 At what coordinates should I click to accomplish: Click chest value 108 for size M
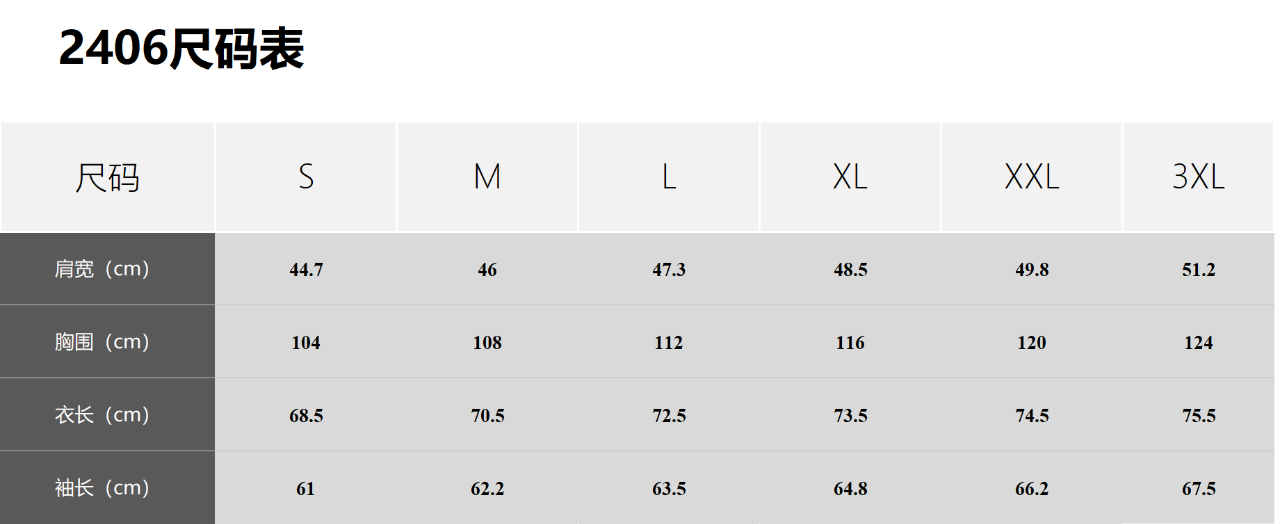click(x=487, y=343)
